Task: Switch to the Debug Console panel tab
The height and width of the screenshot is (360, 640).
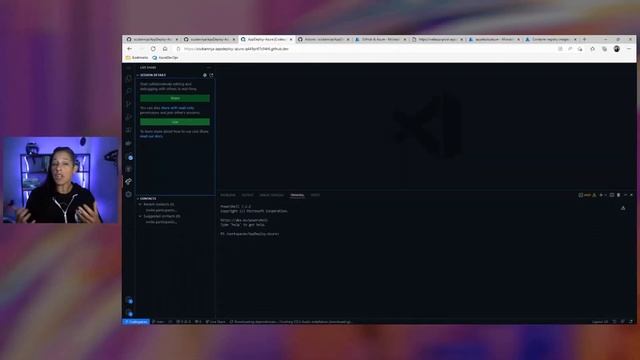Action: coord(271,195)
